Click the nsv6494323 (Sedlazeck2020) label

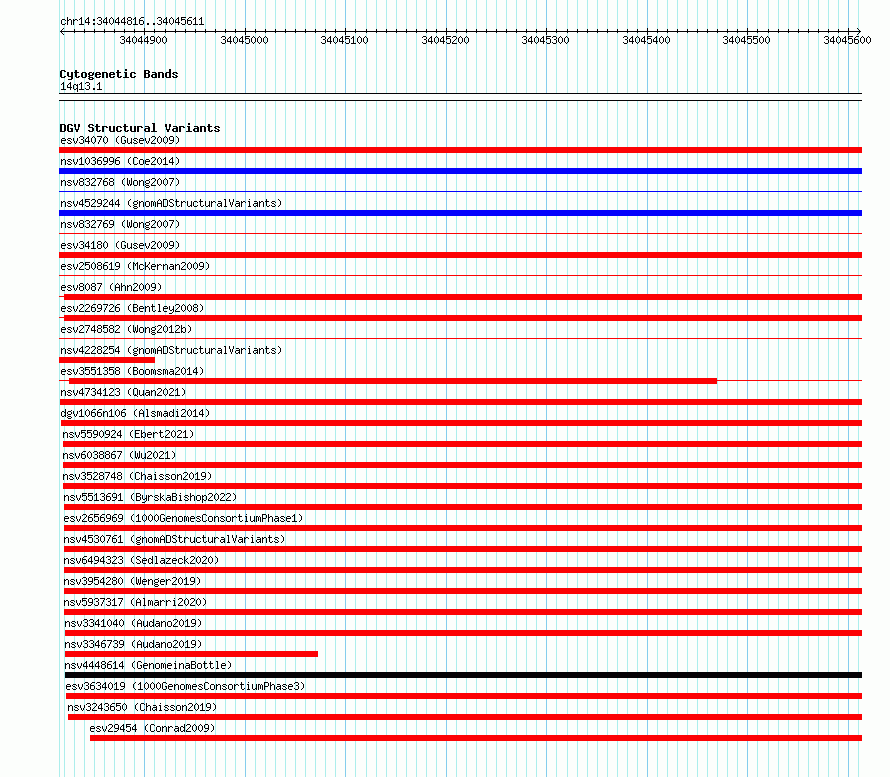141,560
